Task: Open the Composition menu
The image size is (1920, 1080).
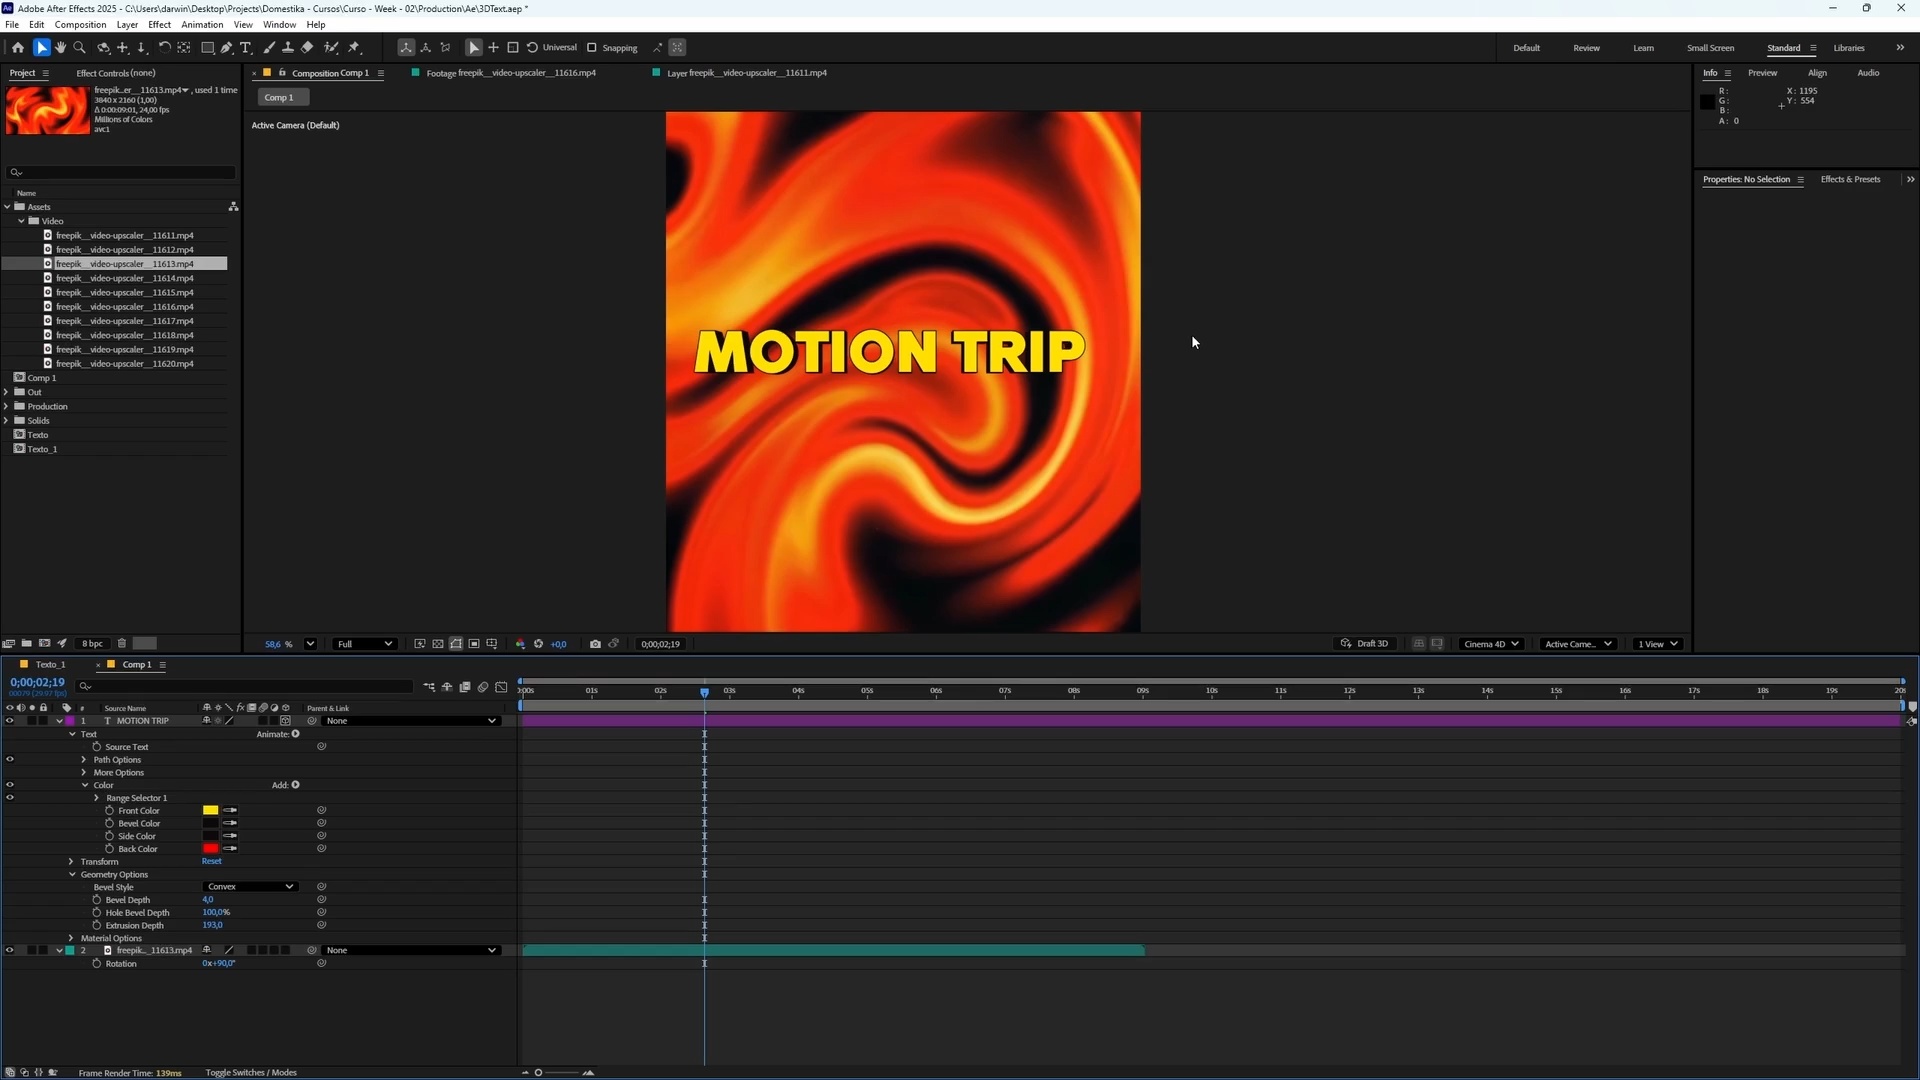Action: coord(80,24)
